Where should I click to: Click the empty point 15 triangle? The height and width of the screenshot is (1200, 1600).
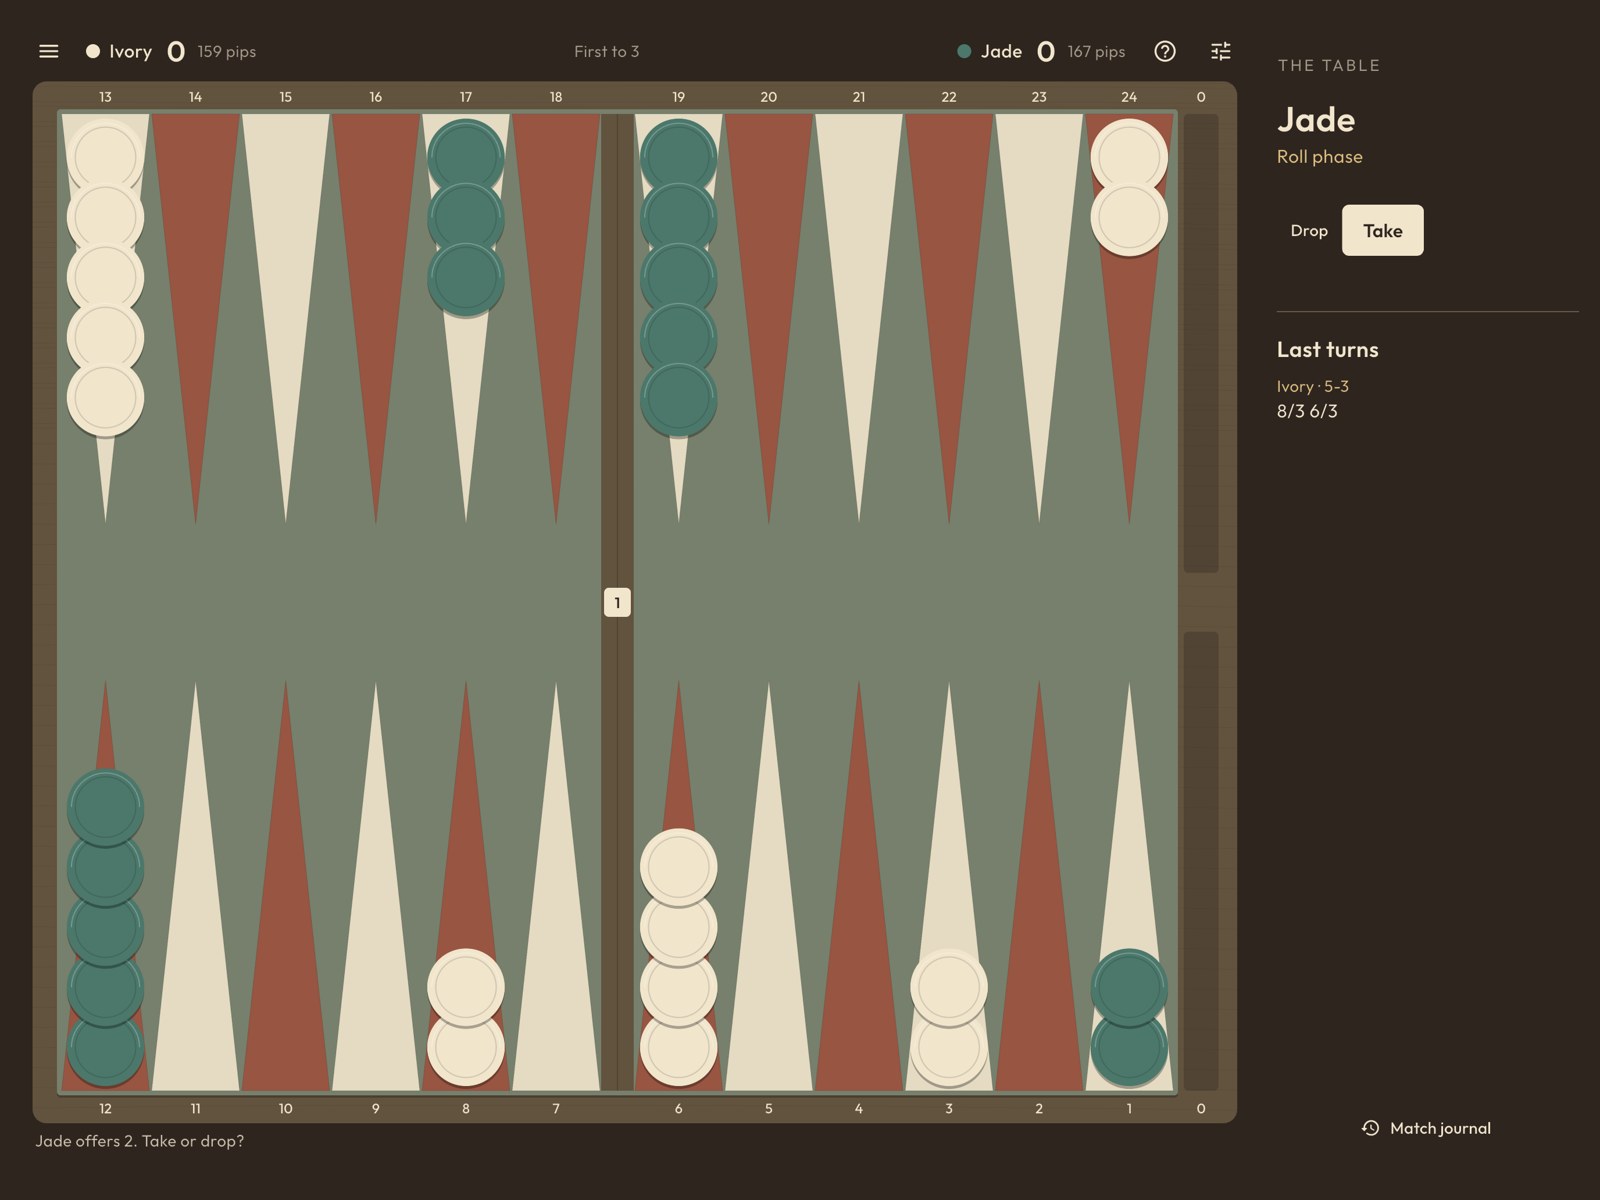286,318
